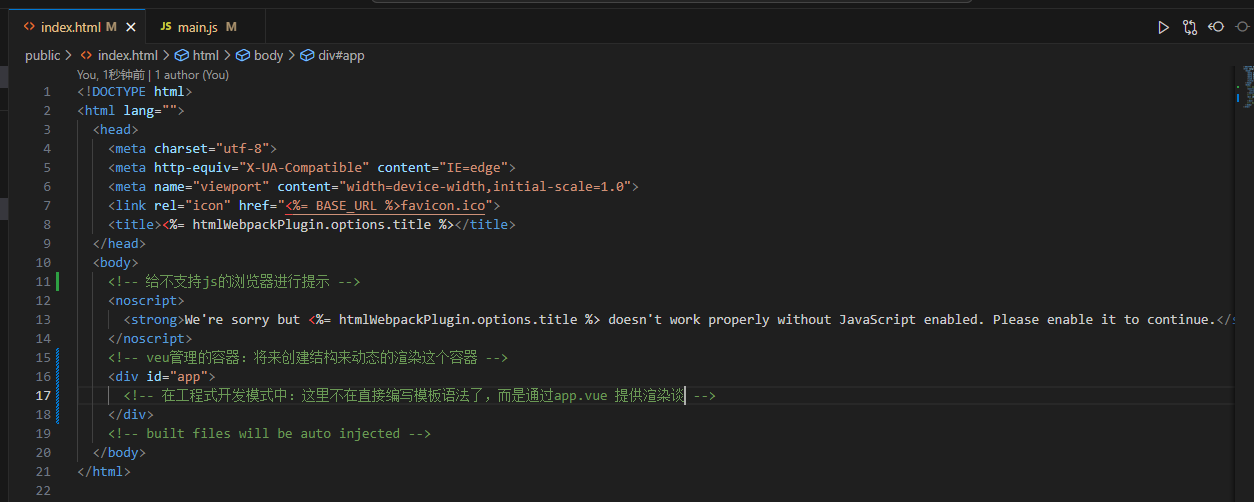Open the div#app breadcrumb symbol
Screen dimensions: 1254x502
(x=341, y=55)
